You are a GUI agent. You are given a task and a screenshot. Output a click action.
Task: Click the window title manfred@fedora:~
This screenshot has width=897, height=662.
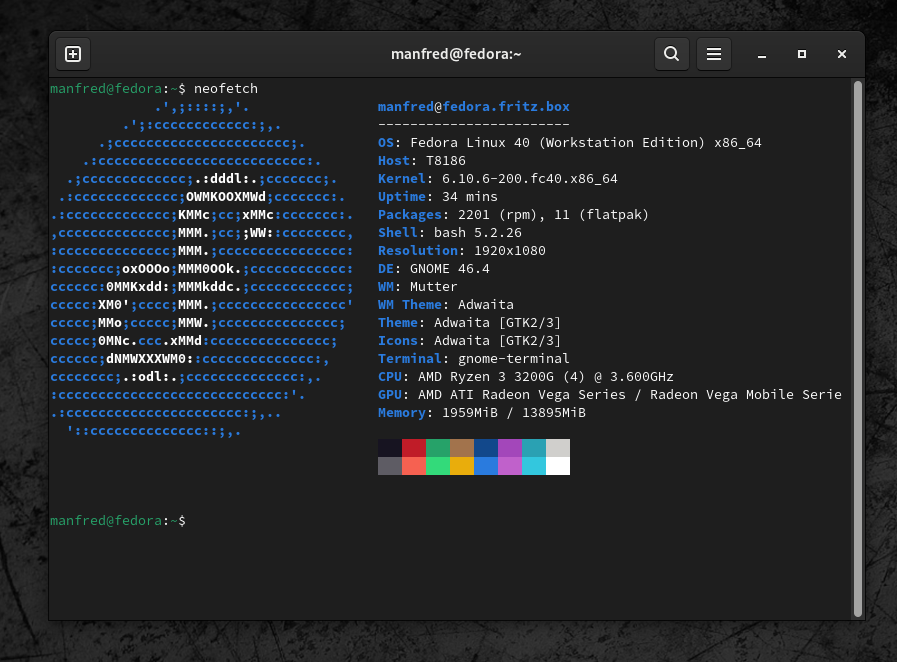pyautogui.click(x=456, y=54)
